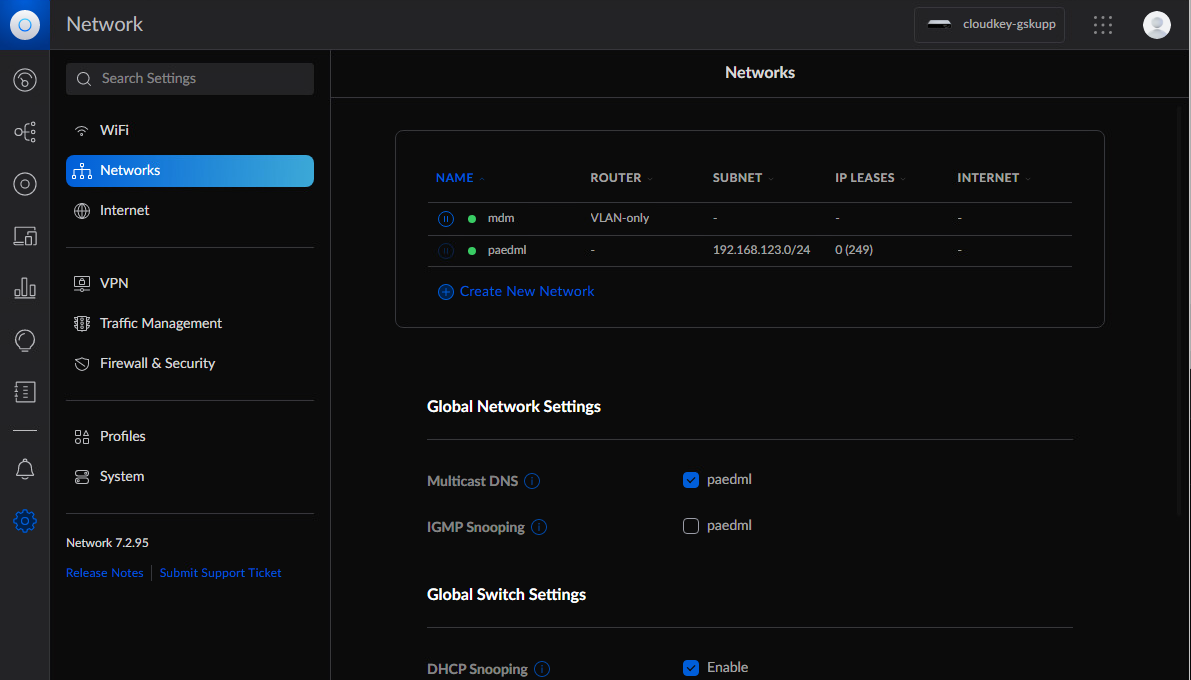This screenshot has height=680, width=1191.
Task: Go to Internet settings
Action: [x=190, y=210]
